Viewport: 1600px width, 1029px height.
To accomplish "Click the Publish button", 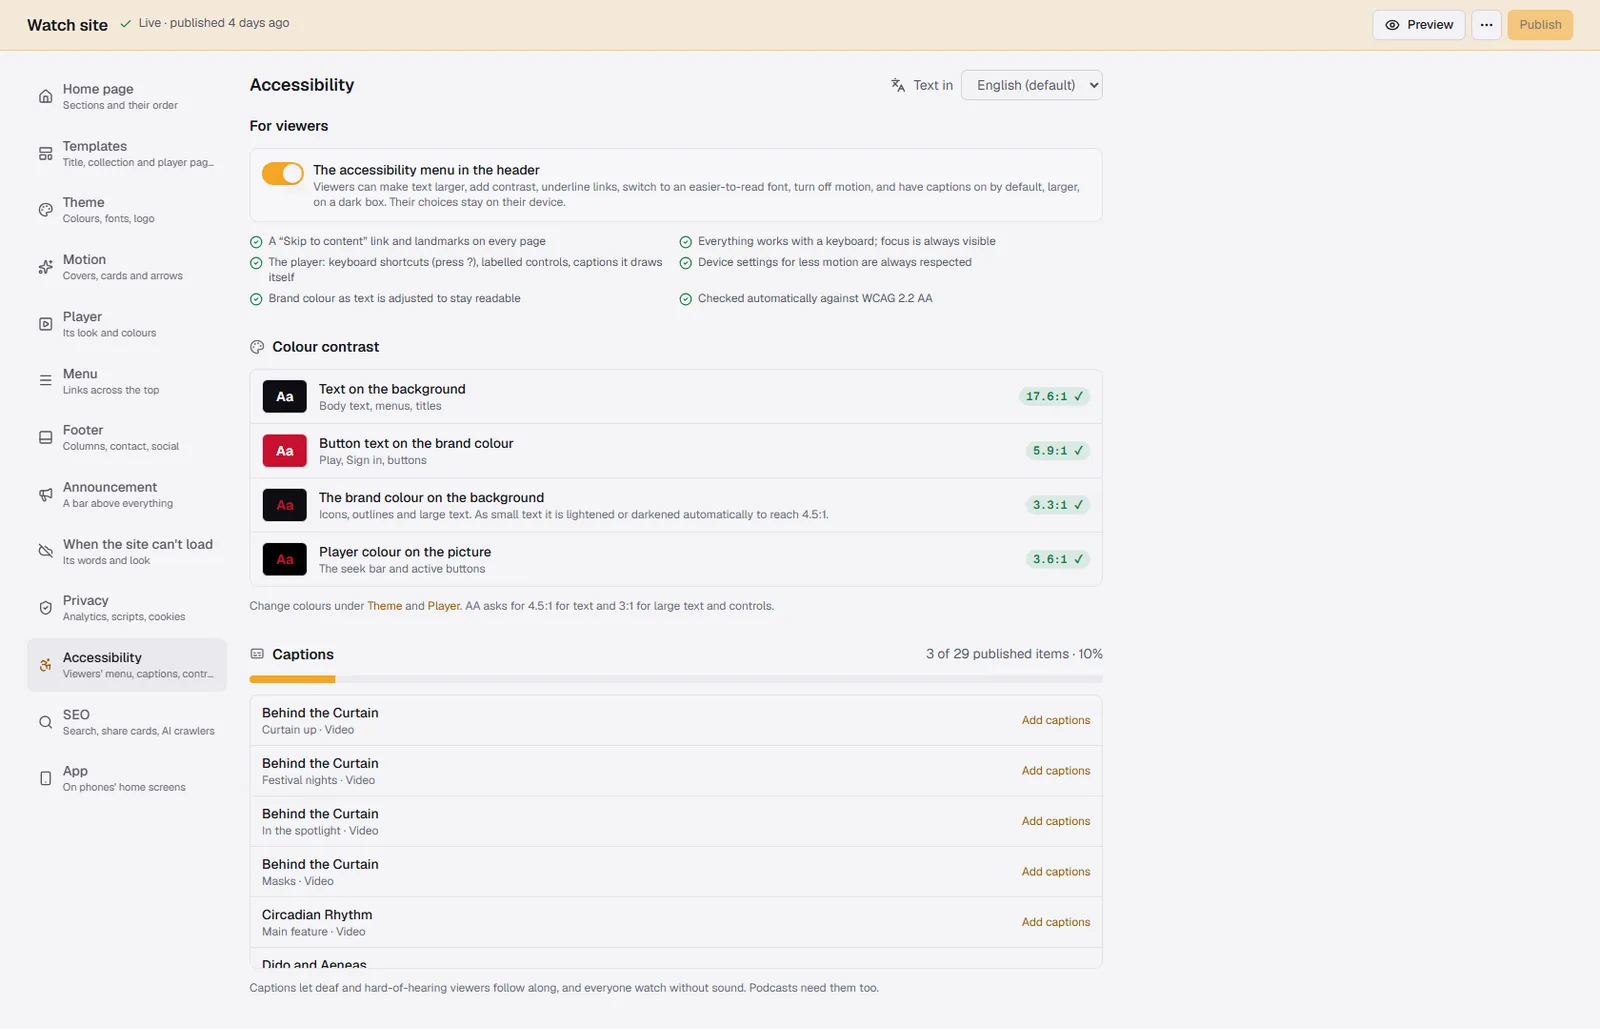I will pyautogui.click(x=1540, y=25).
